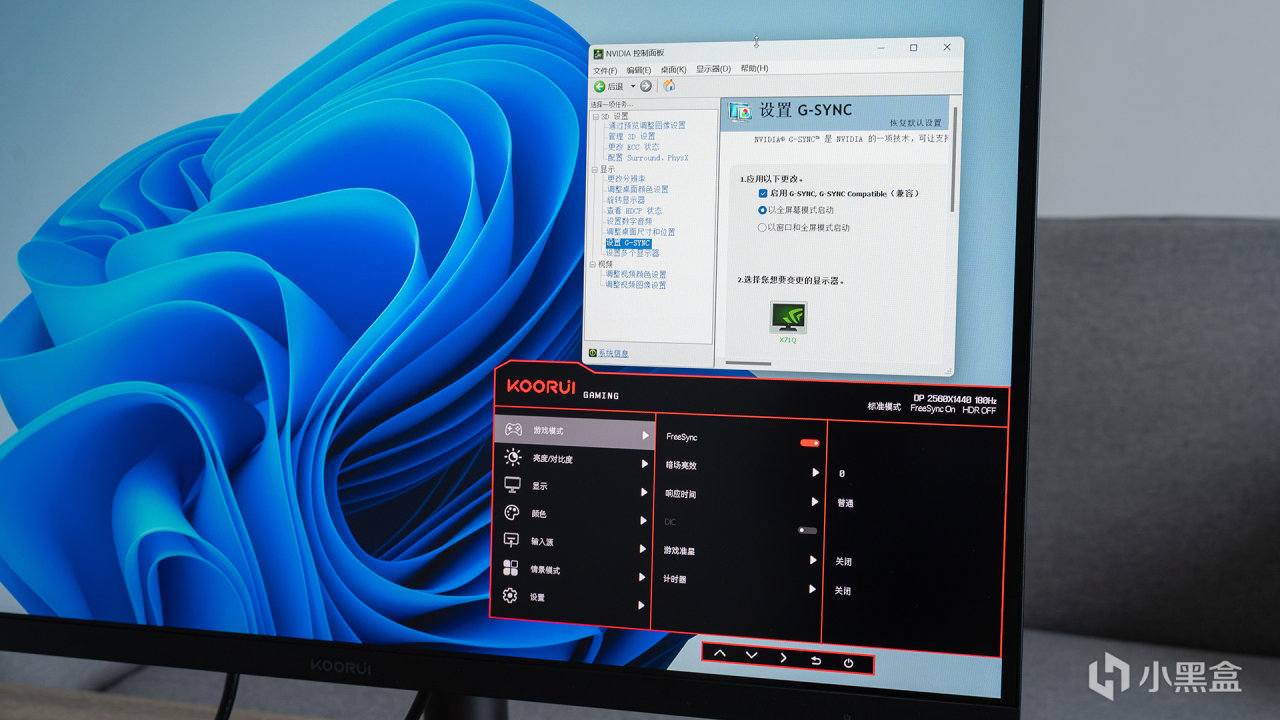Viewport: 1280px width, 720px height.
Task: Select the X71Q display thumbnail
Action: point(788,318)
